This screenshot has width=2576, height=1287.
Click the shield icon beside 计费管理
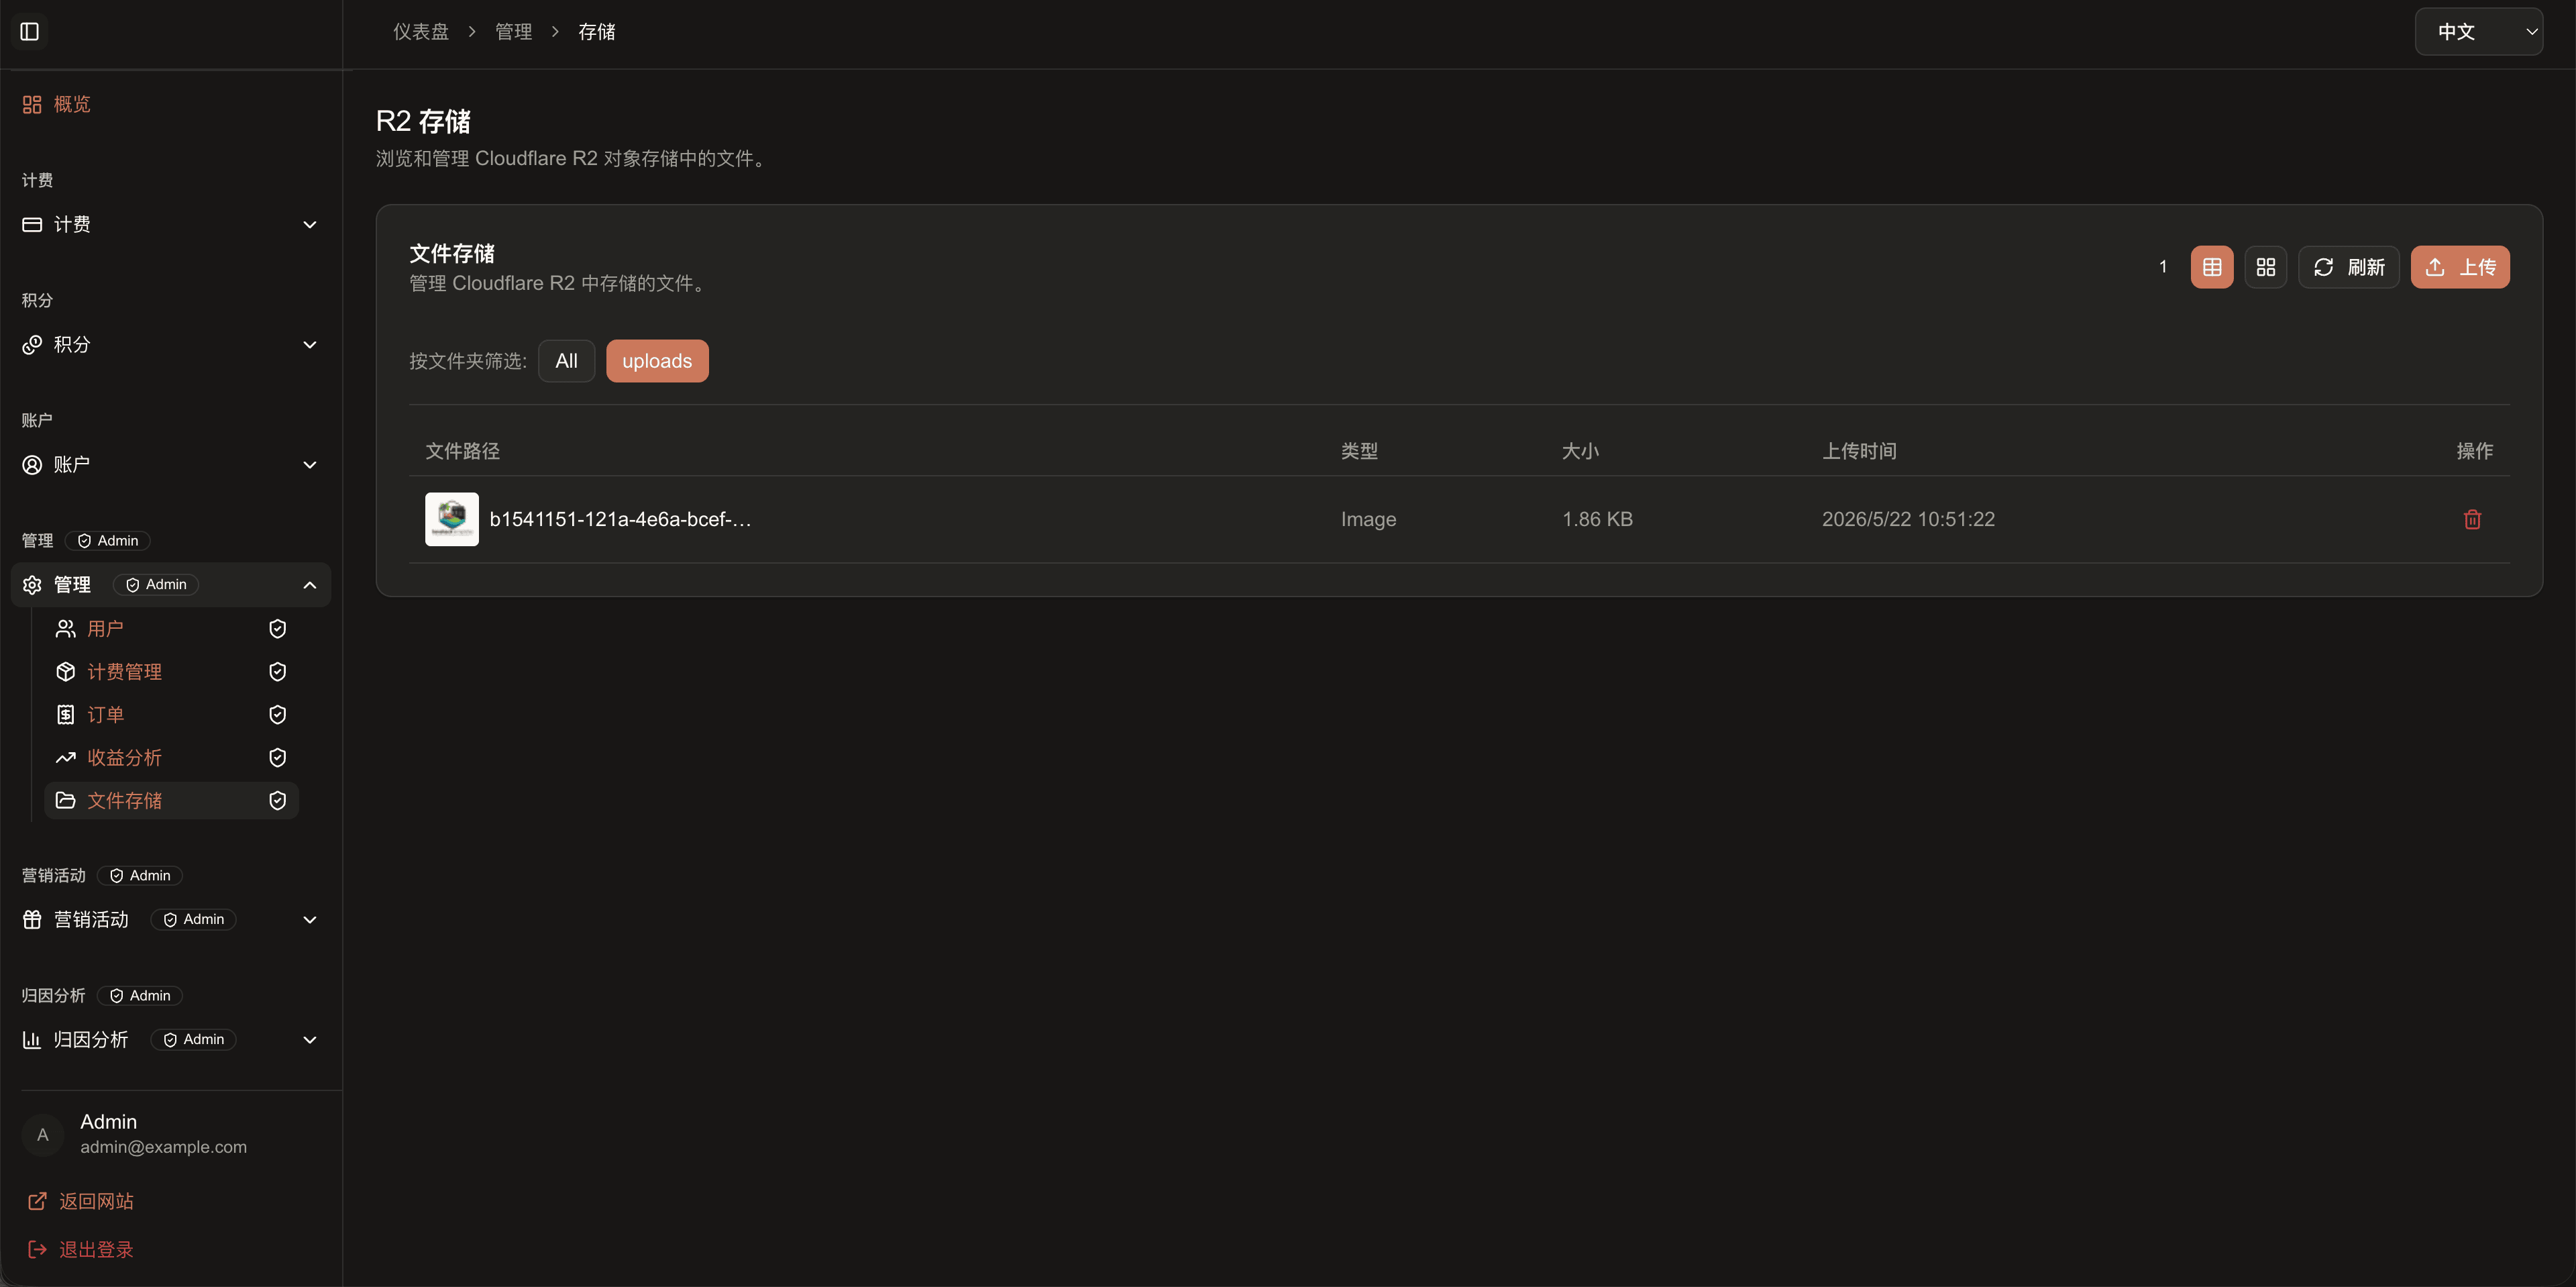tap(278, 671)
